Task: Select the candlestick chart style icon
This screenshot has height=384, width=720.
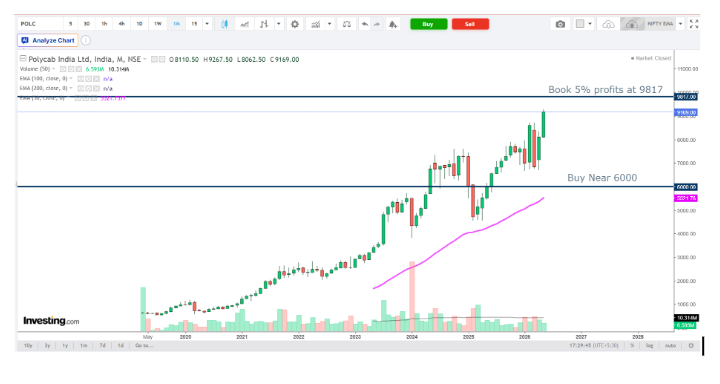Action: [225, 24]
